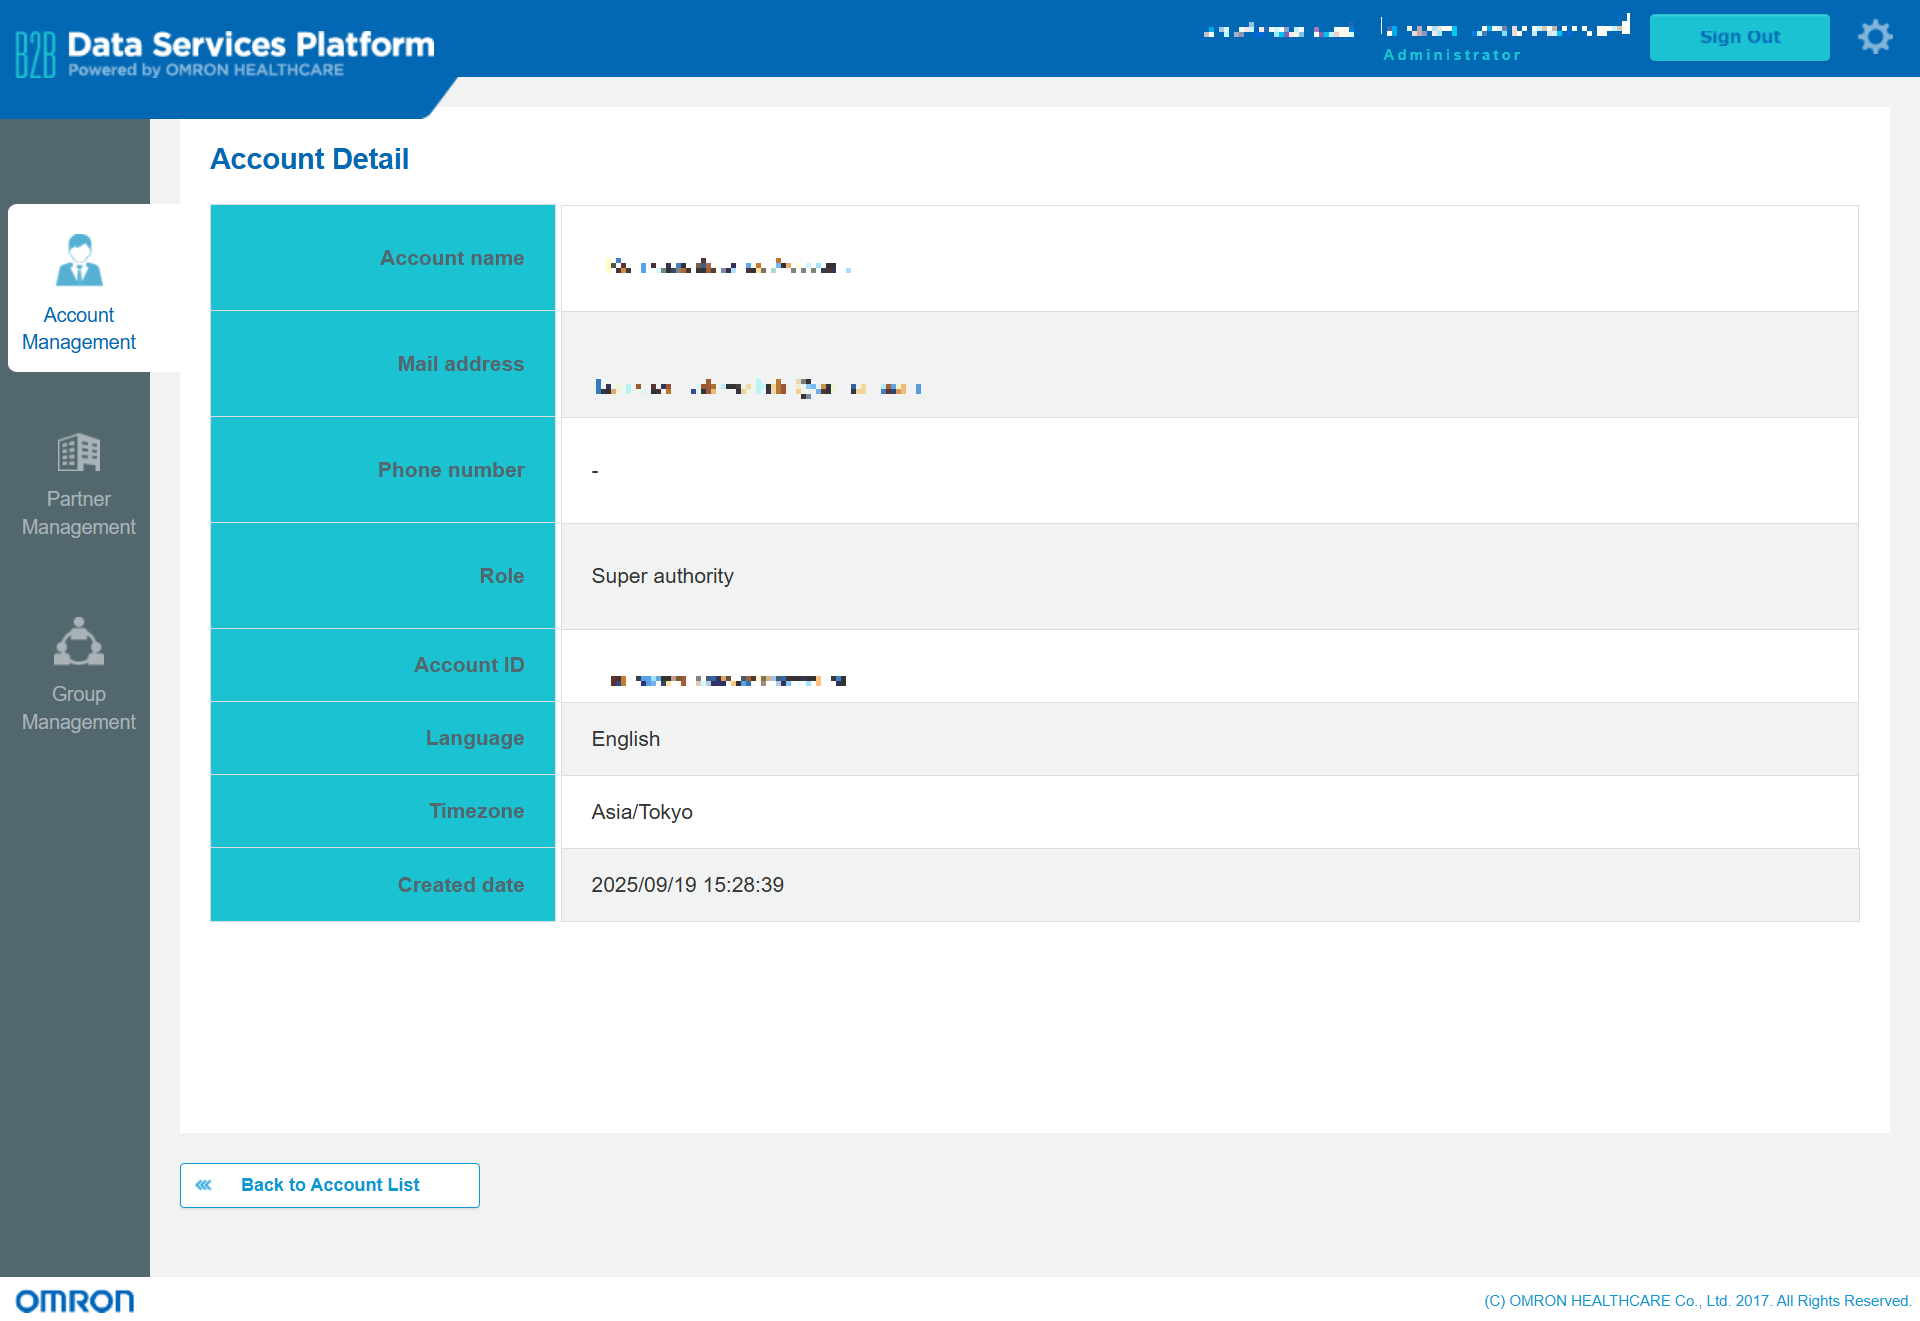Screen dimensions: 1920x1321
Task: Click the Asia/Tokyo timezone value
Action: pyautogui.click(x=642, y=812)
